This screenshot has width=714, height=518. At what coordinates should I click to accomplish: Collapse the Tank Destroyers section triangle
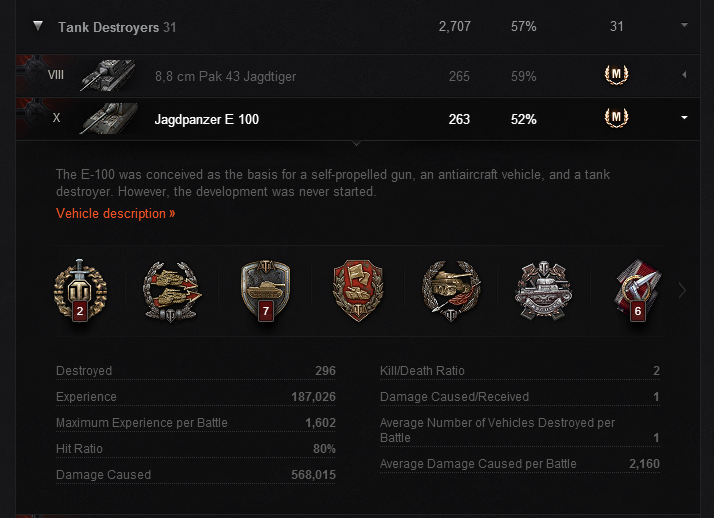click(x=38, y=27)
